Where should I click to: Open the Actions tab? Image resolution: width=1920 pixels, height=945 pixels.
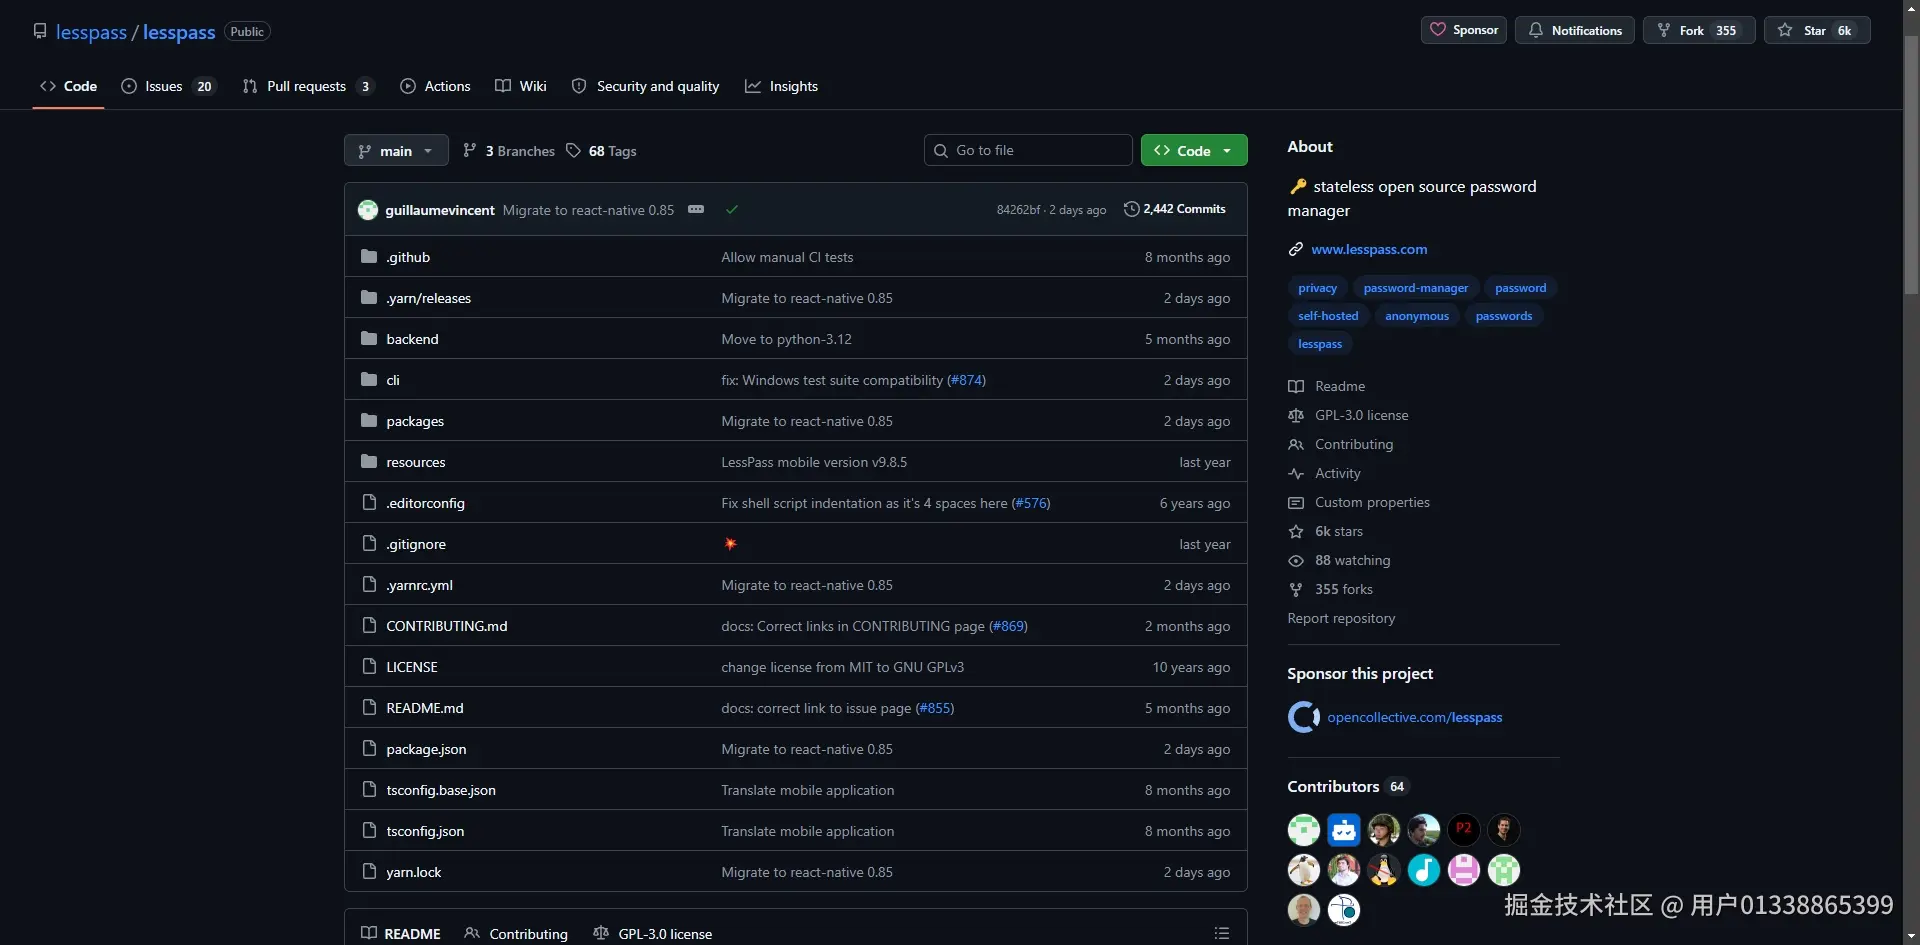[x=435, y=86]
